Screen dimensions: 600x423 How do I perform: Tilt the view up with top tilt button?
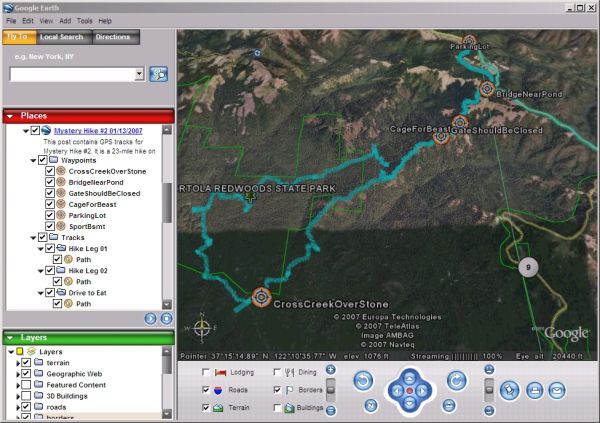click(489, 369)
